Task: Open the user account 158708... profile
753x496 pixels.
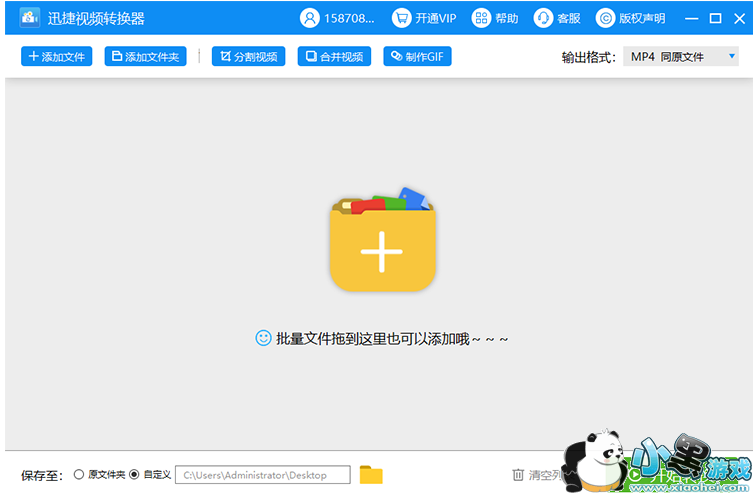Action: tap(337, 18)
